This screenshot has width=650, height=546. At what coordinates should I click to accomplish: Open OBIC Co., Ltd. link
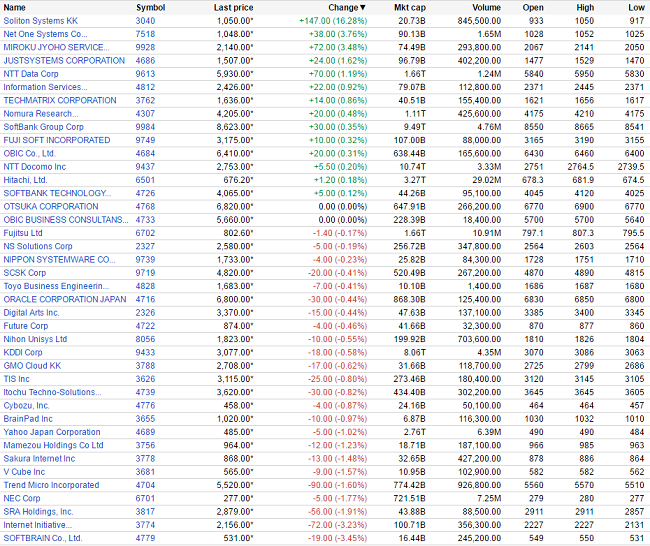click(29, 153)
